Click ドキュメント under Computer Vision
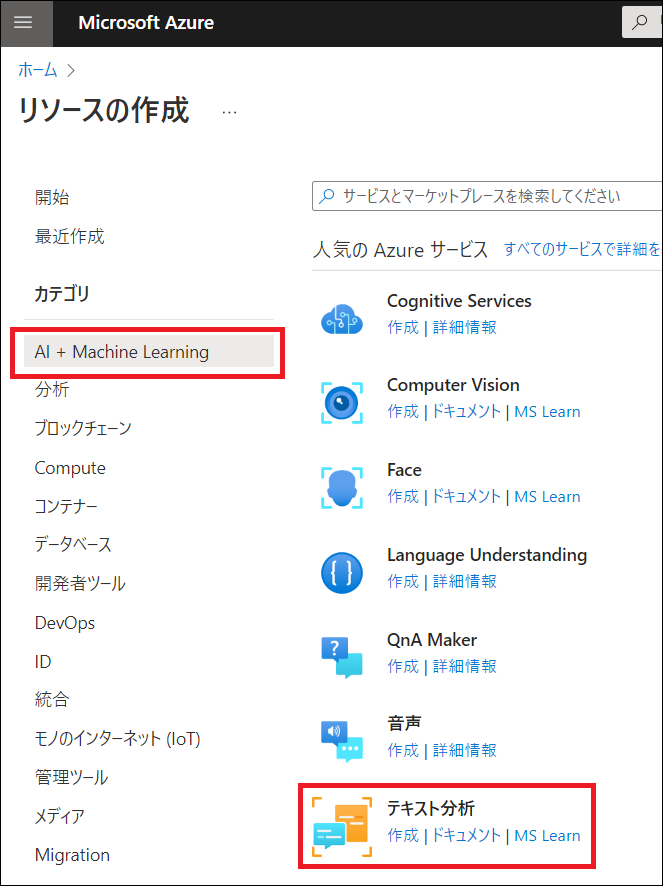The width and height of the screenshot is (663, 886). 466,411
